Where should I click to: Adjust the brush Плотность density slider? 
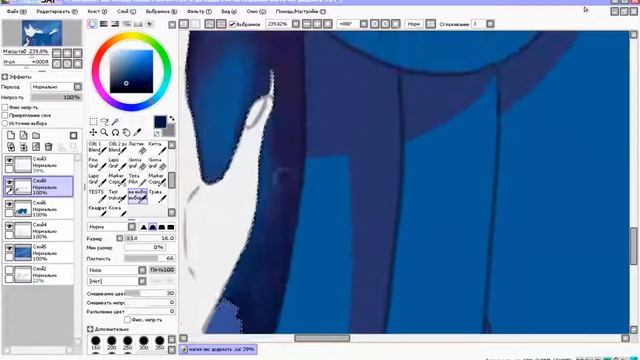(150, 258)
